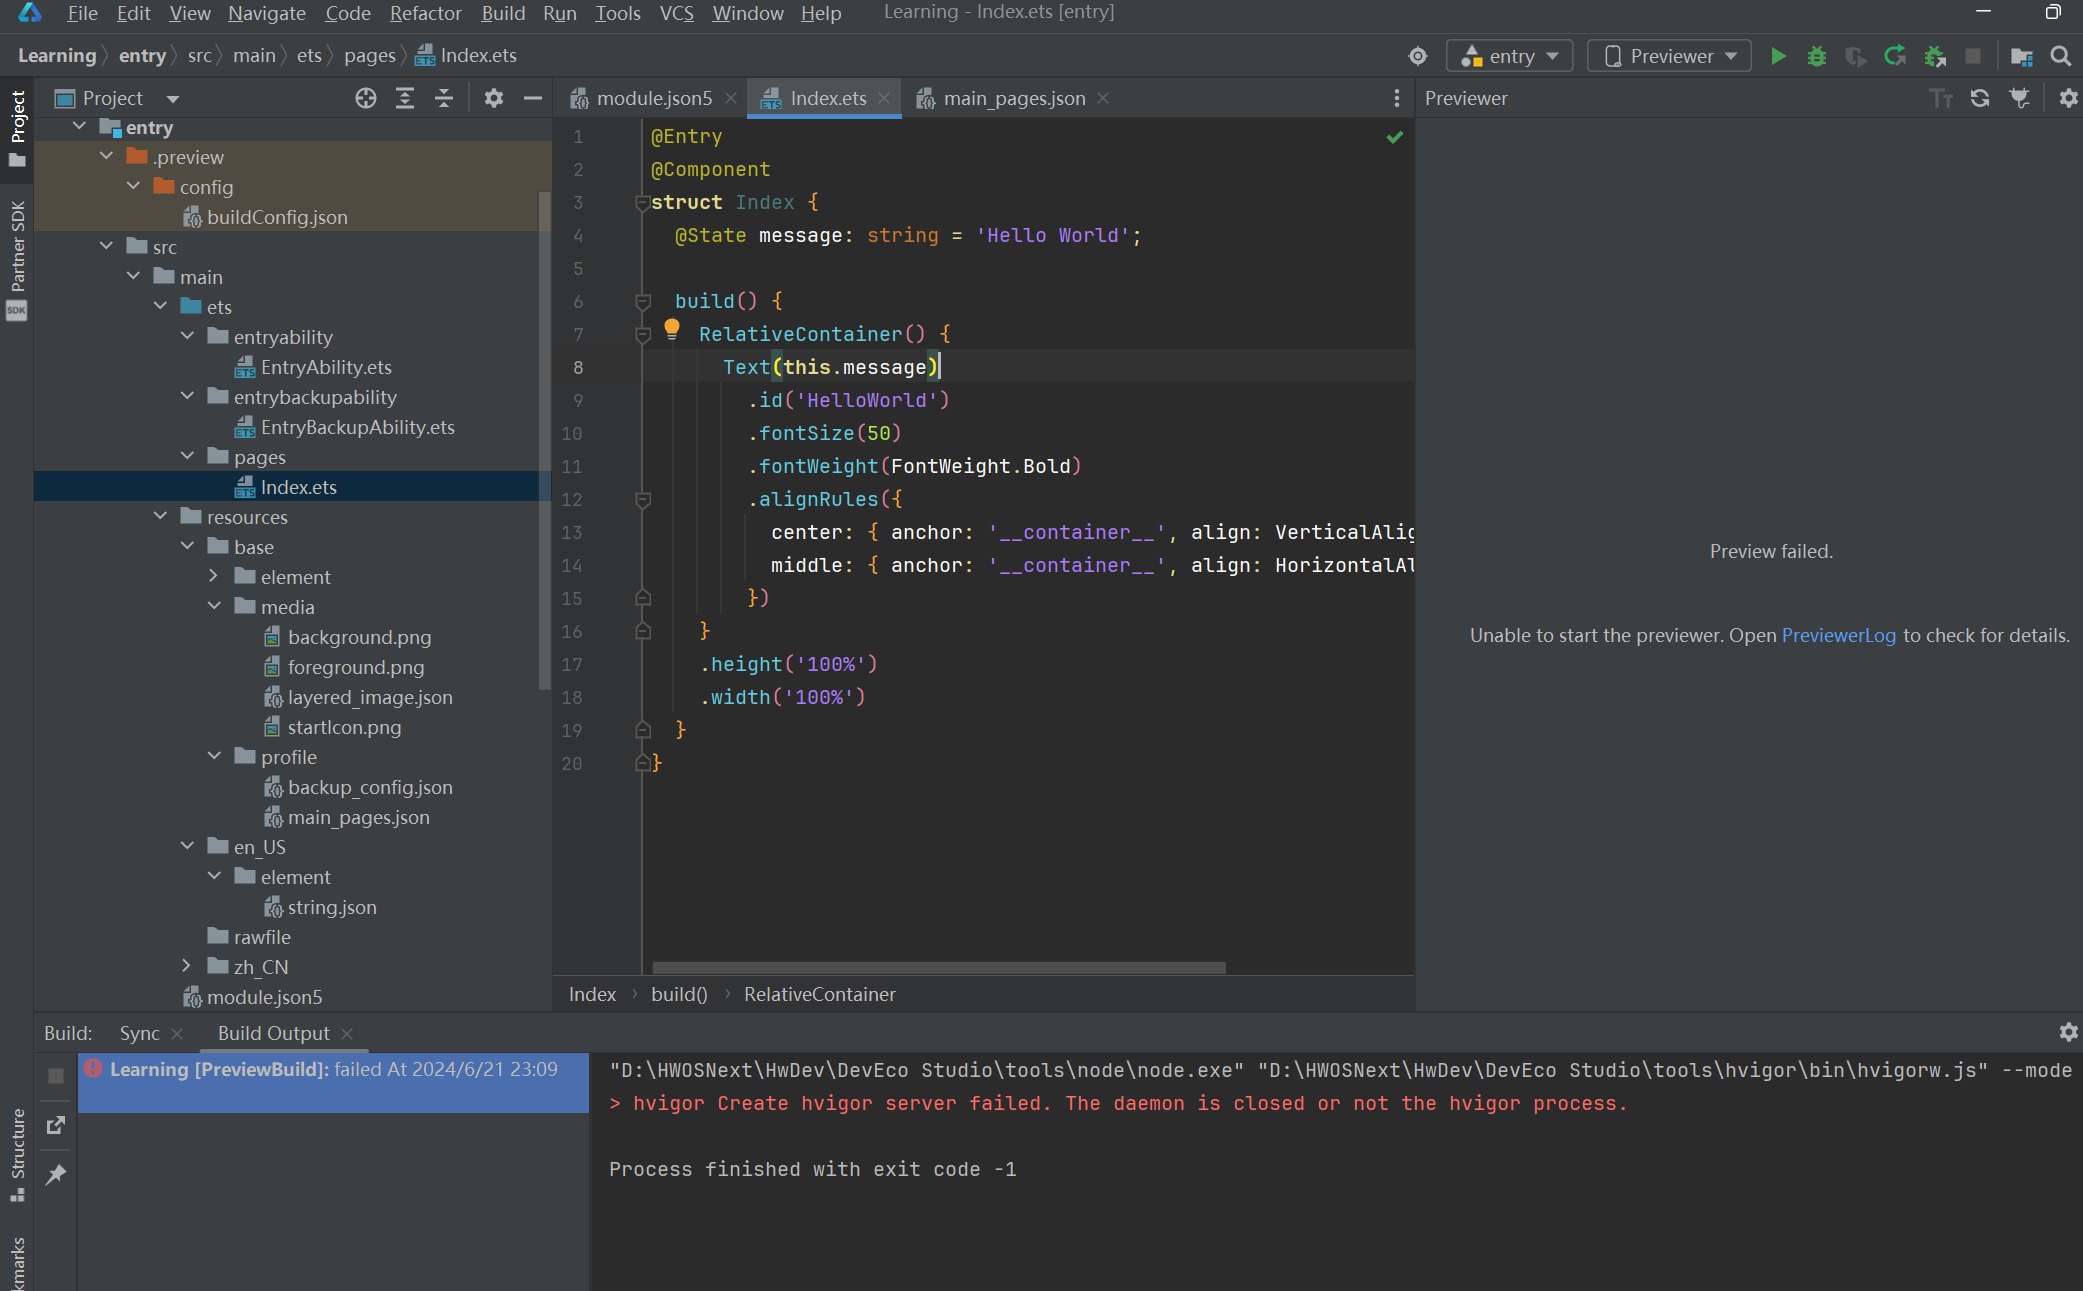Open the VCS menu
Image resolution: width=2083 pixels, height=1291 pixels.
676,13
